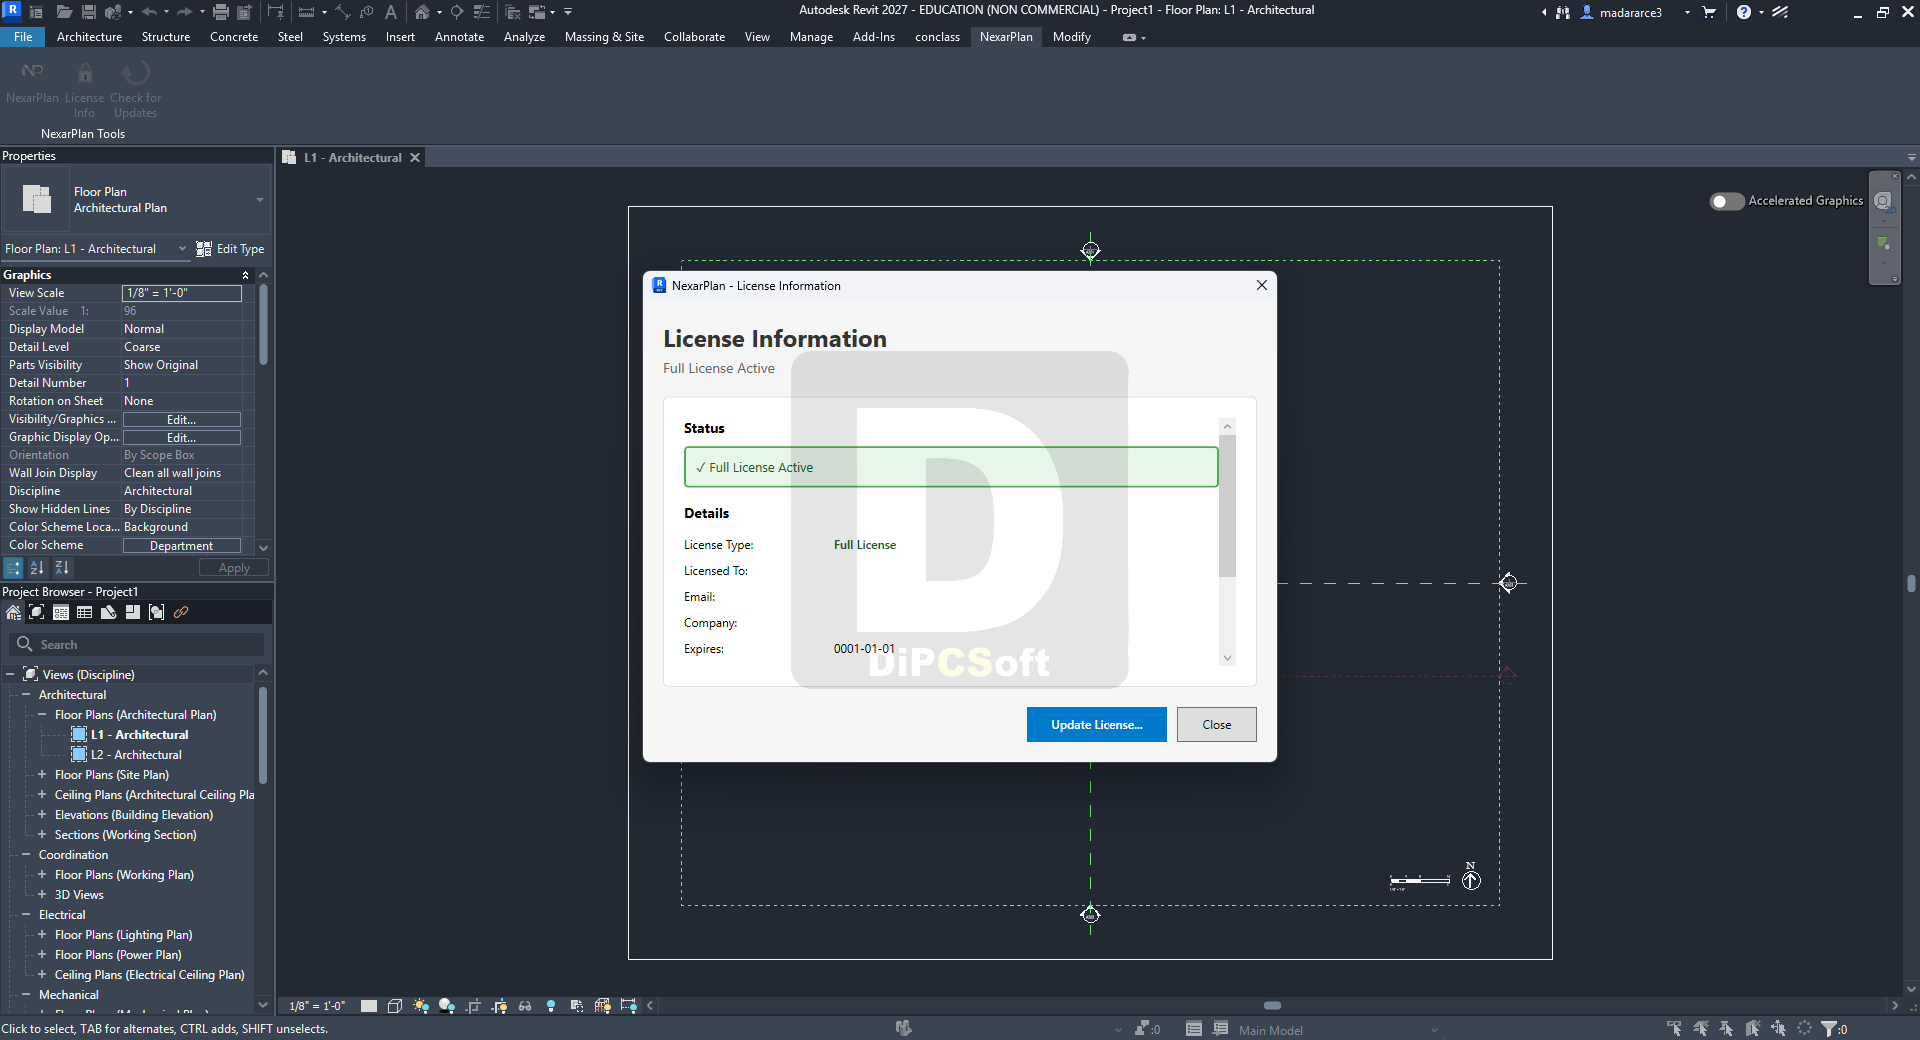Open the Collaborate ribbon tab
Viewport: 1920px width, 1040px height.
point(694,37)
